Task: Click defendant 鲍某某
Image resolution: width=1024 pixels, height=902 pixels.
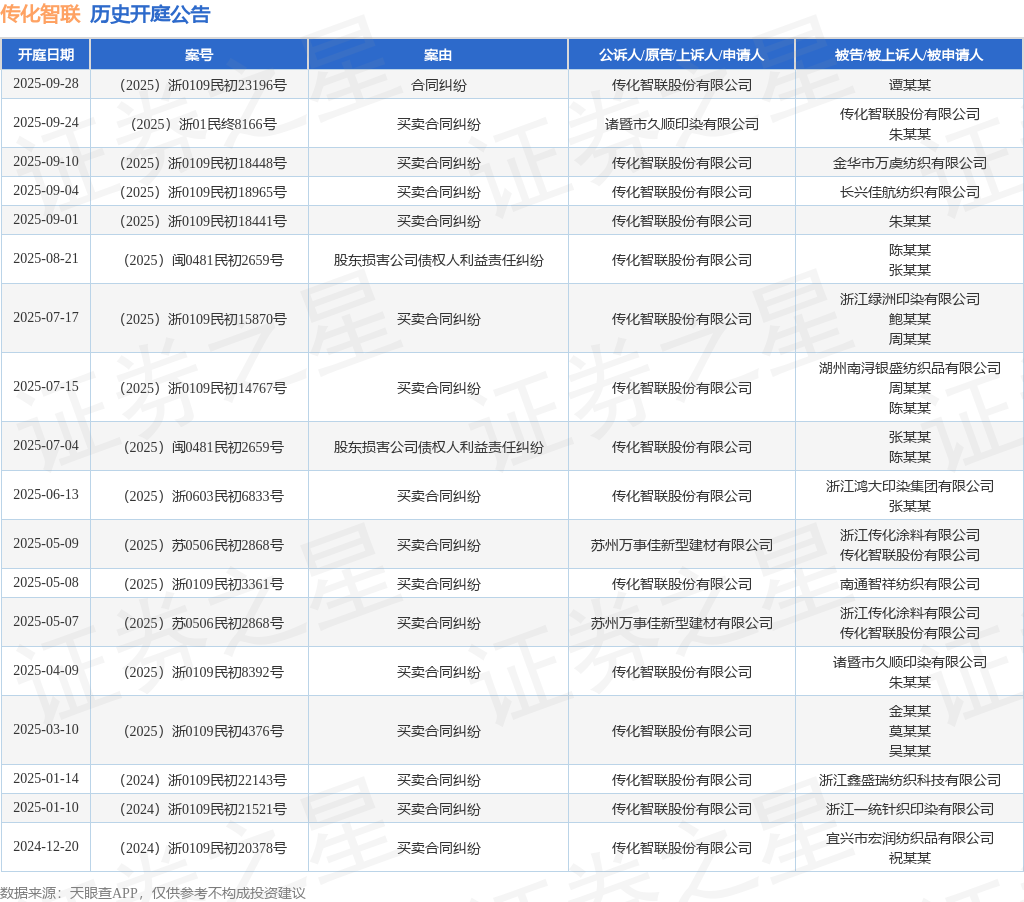Action: 909,319
